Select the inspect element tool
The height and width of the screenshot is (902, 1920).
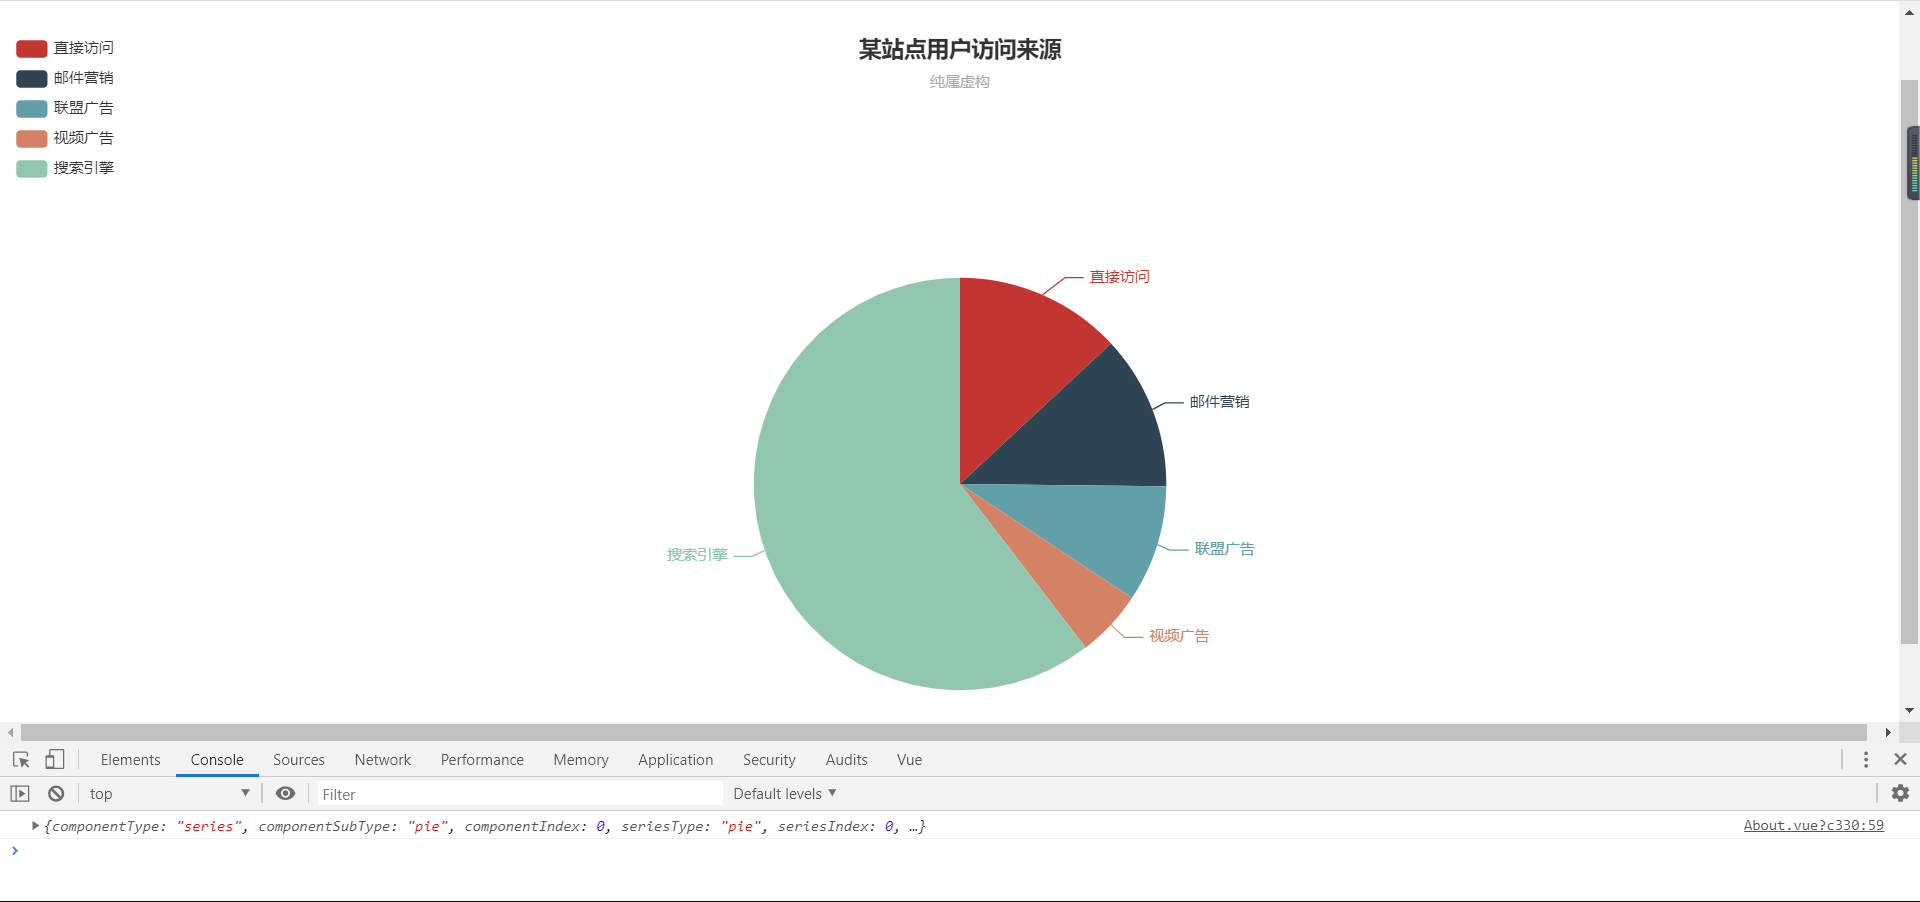[x=20, y=760]
